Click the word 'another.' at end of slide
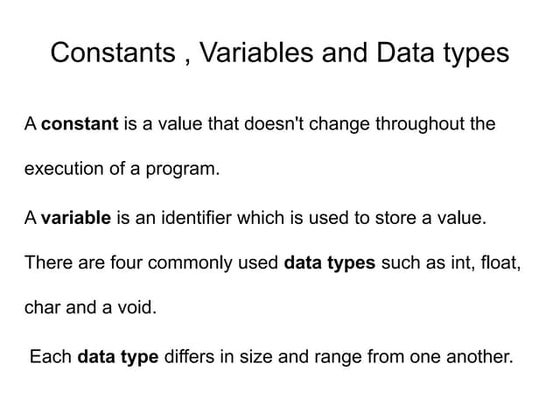This screenshot has height=420, width=560. click(x=479, y=357)
